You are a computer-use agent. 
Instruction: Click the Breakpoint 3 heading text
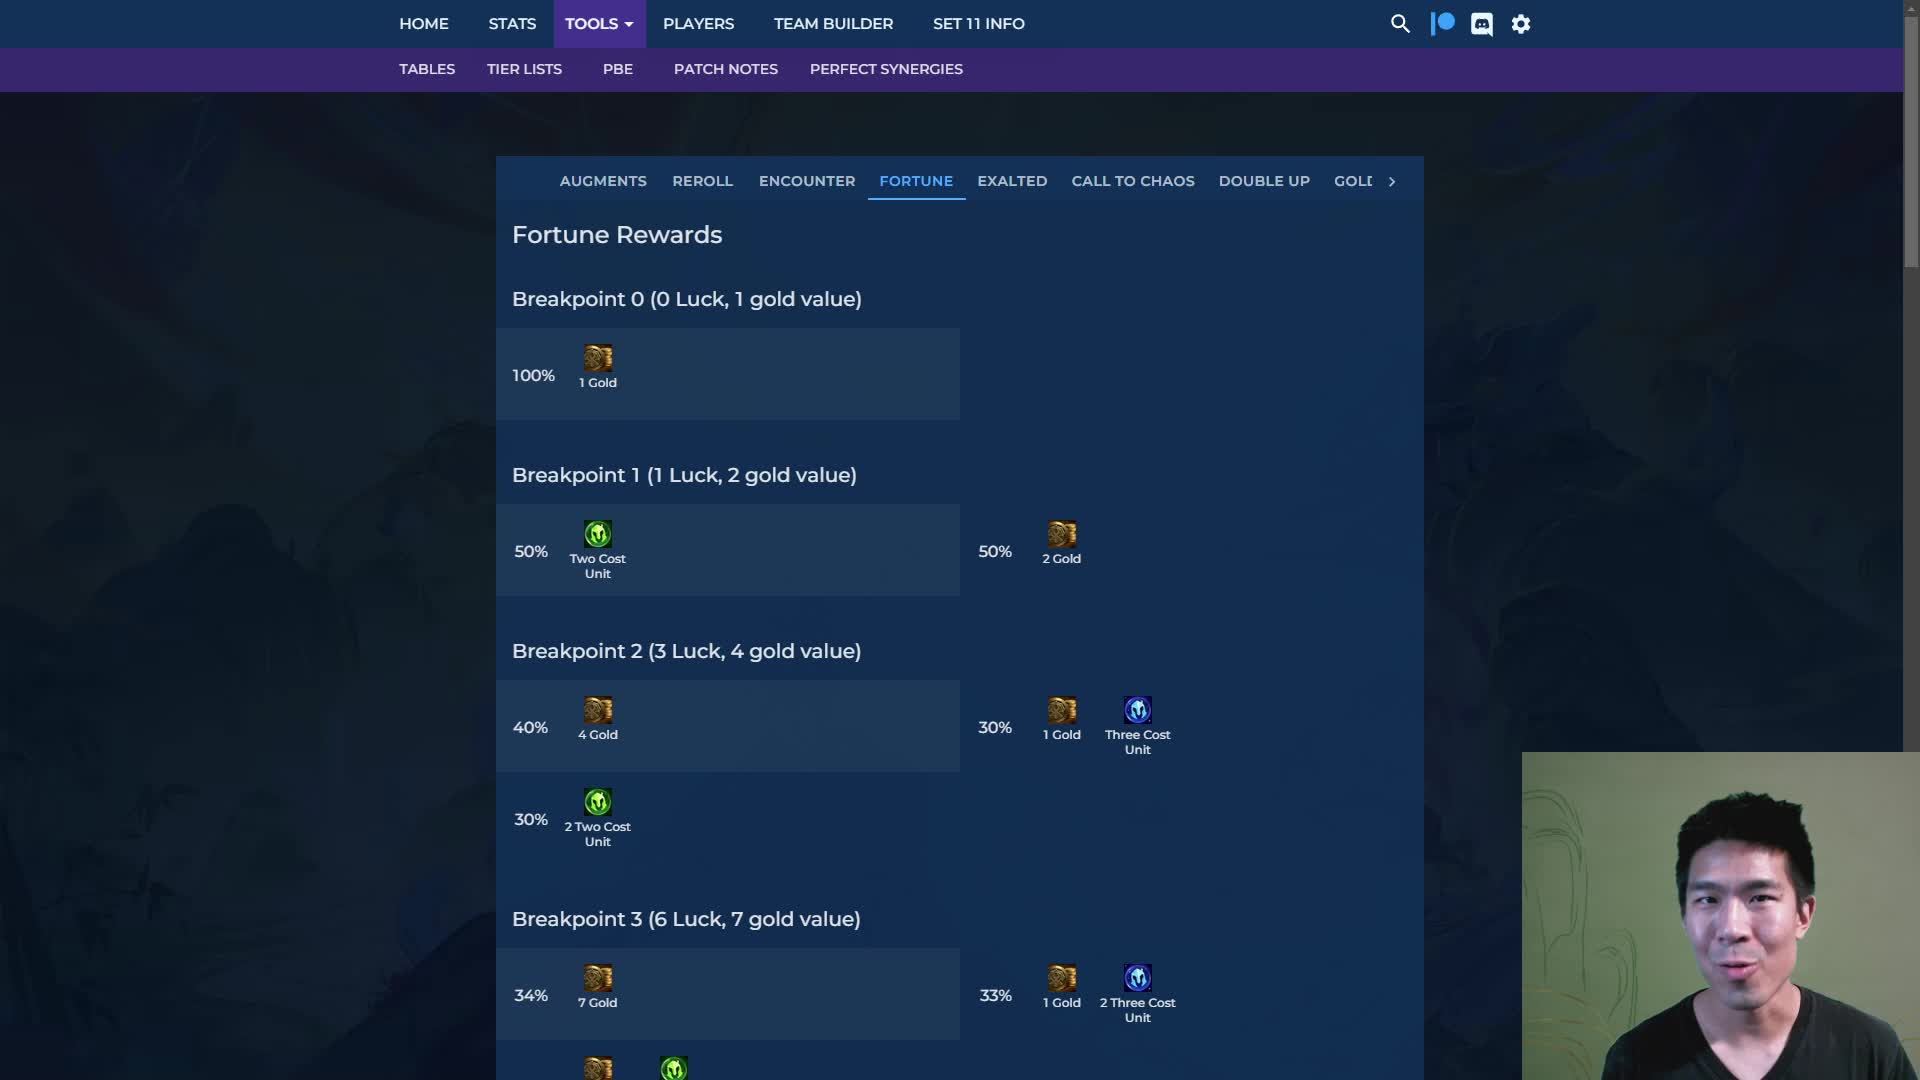coord(686,919)
